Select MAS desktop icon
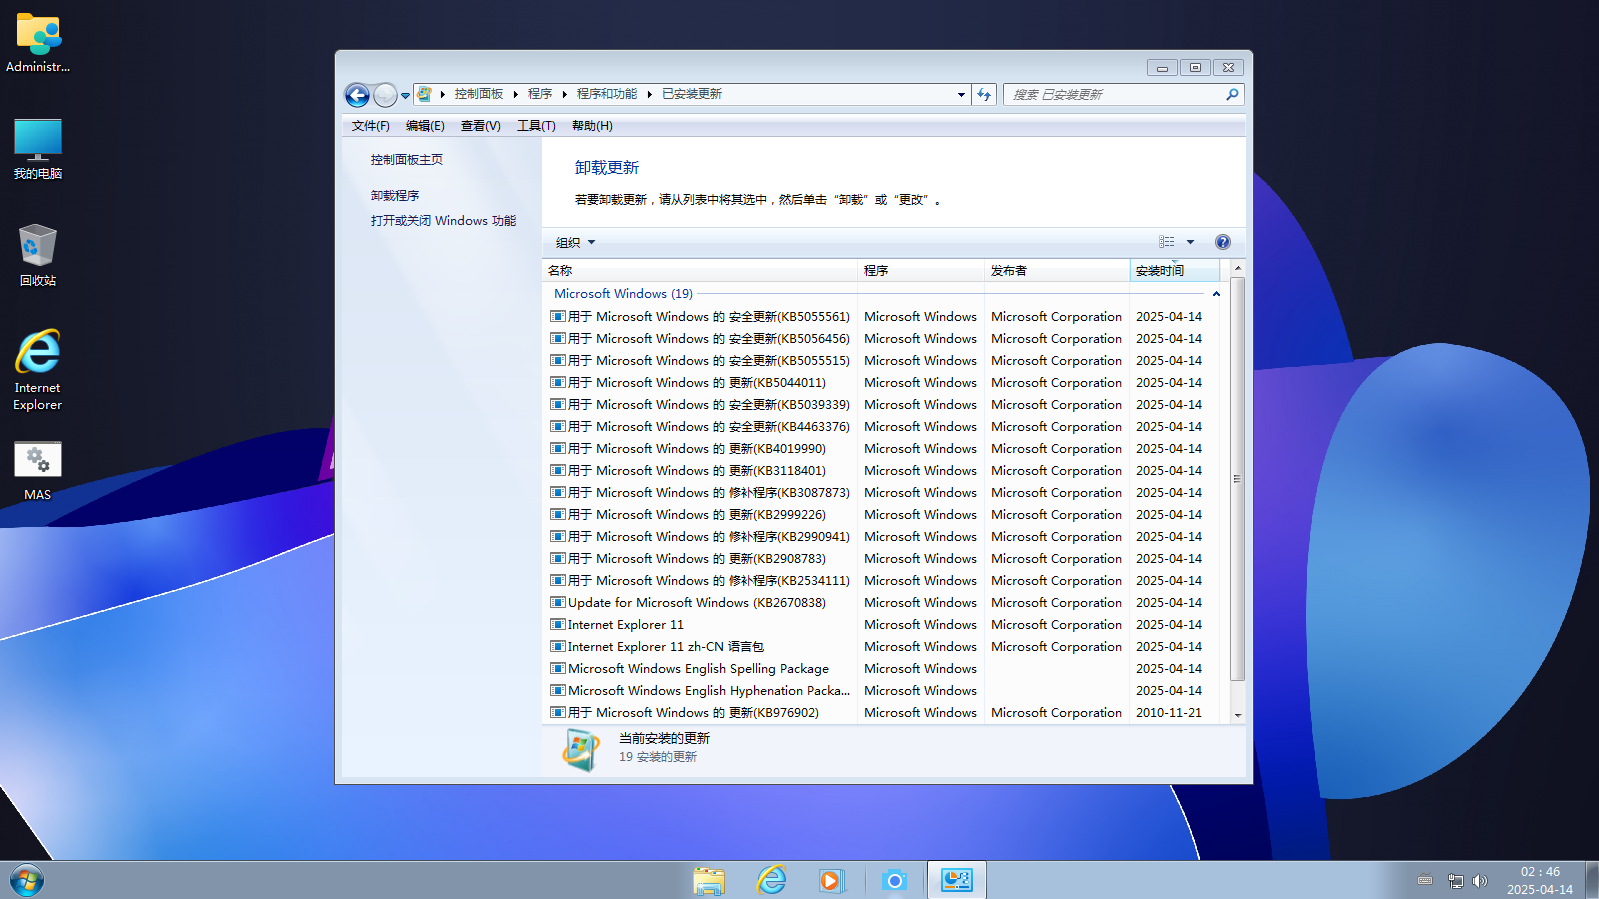The image size is (1599, 899). (x=38, y=471)
